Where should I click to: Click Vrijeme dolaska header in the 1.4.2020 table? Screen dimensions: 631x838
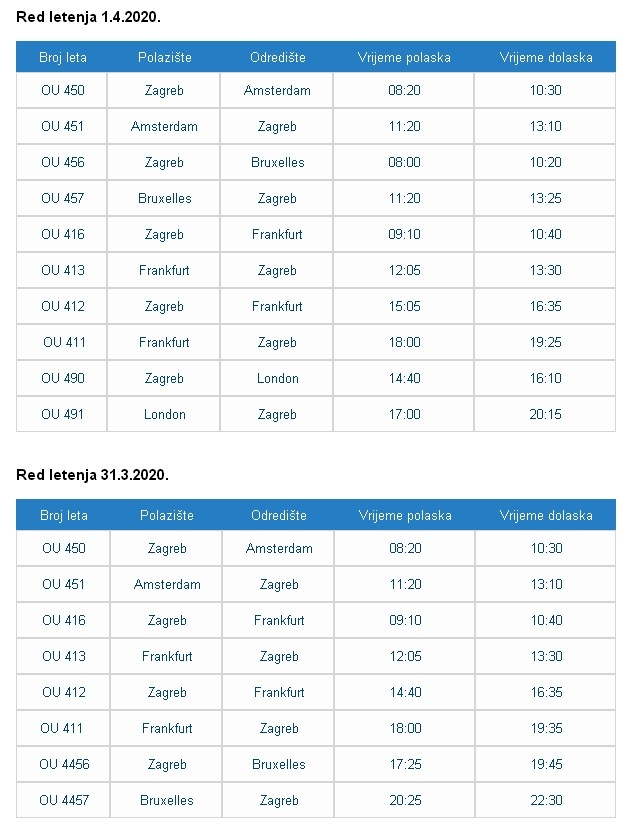tap(546, 57)
